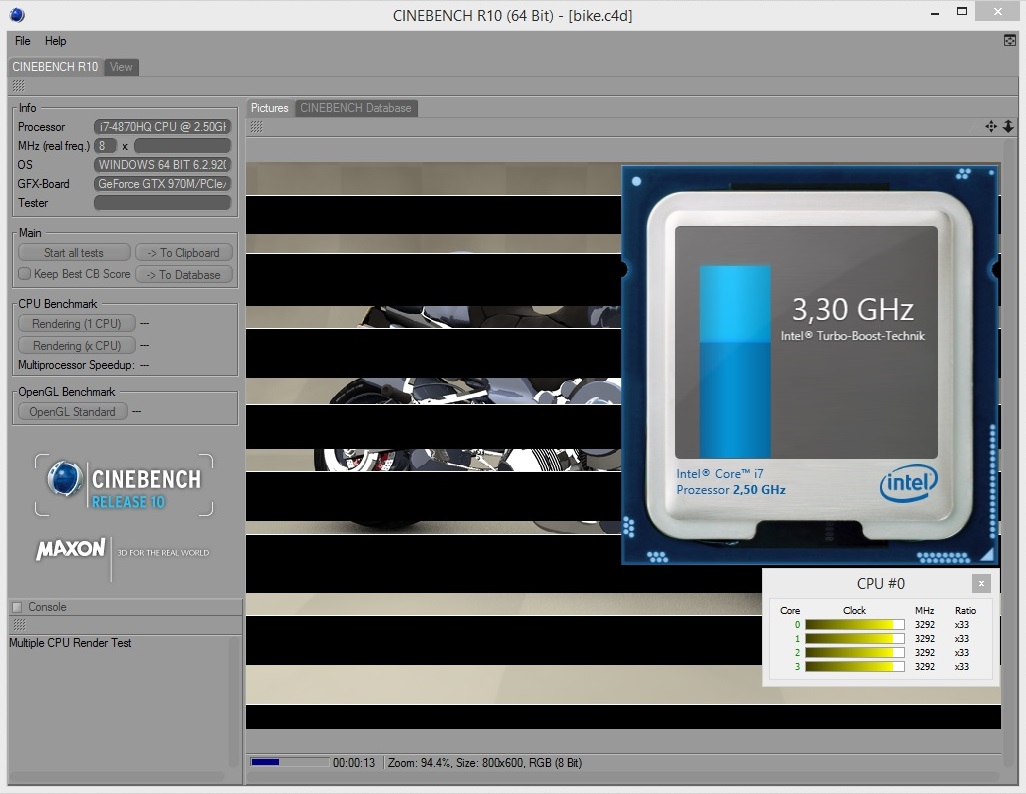Click the GFX-Board info field
1026x794 pixels.
coord(162,184)
